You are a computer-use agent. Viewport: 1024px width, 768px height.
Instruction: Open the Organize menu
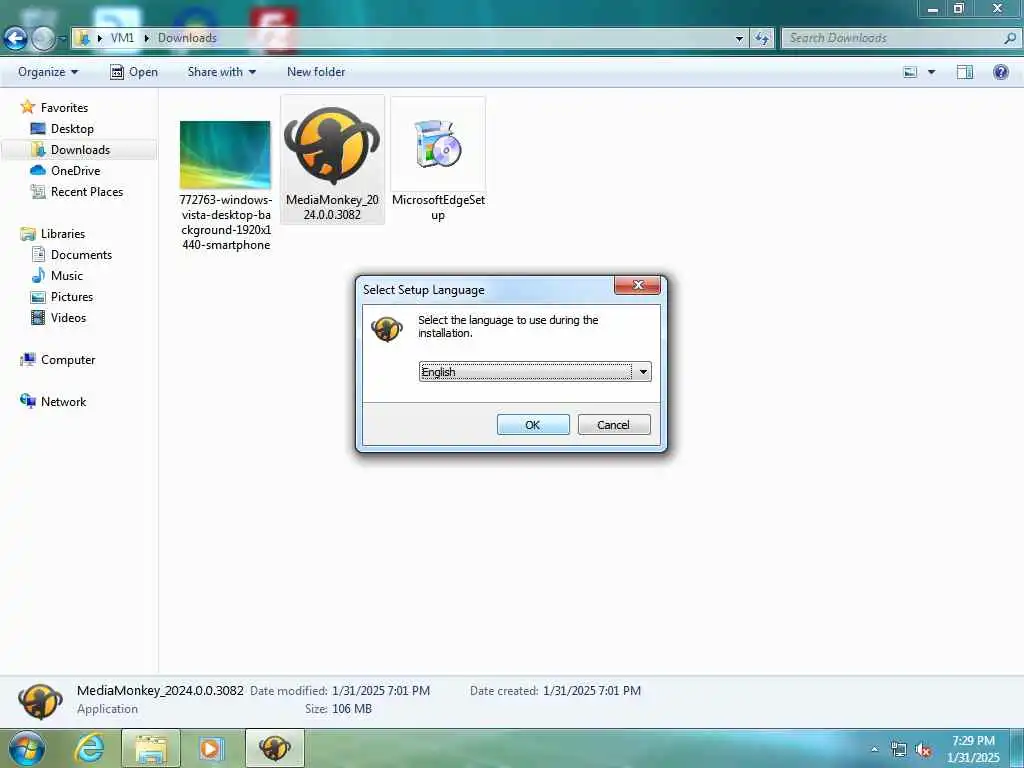click(x=48, y=72)
